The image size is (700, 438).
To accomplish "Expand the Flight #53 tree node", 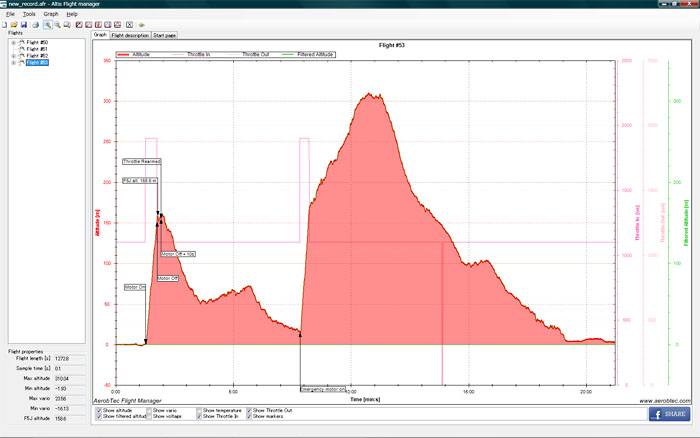I will (13, 63).
